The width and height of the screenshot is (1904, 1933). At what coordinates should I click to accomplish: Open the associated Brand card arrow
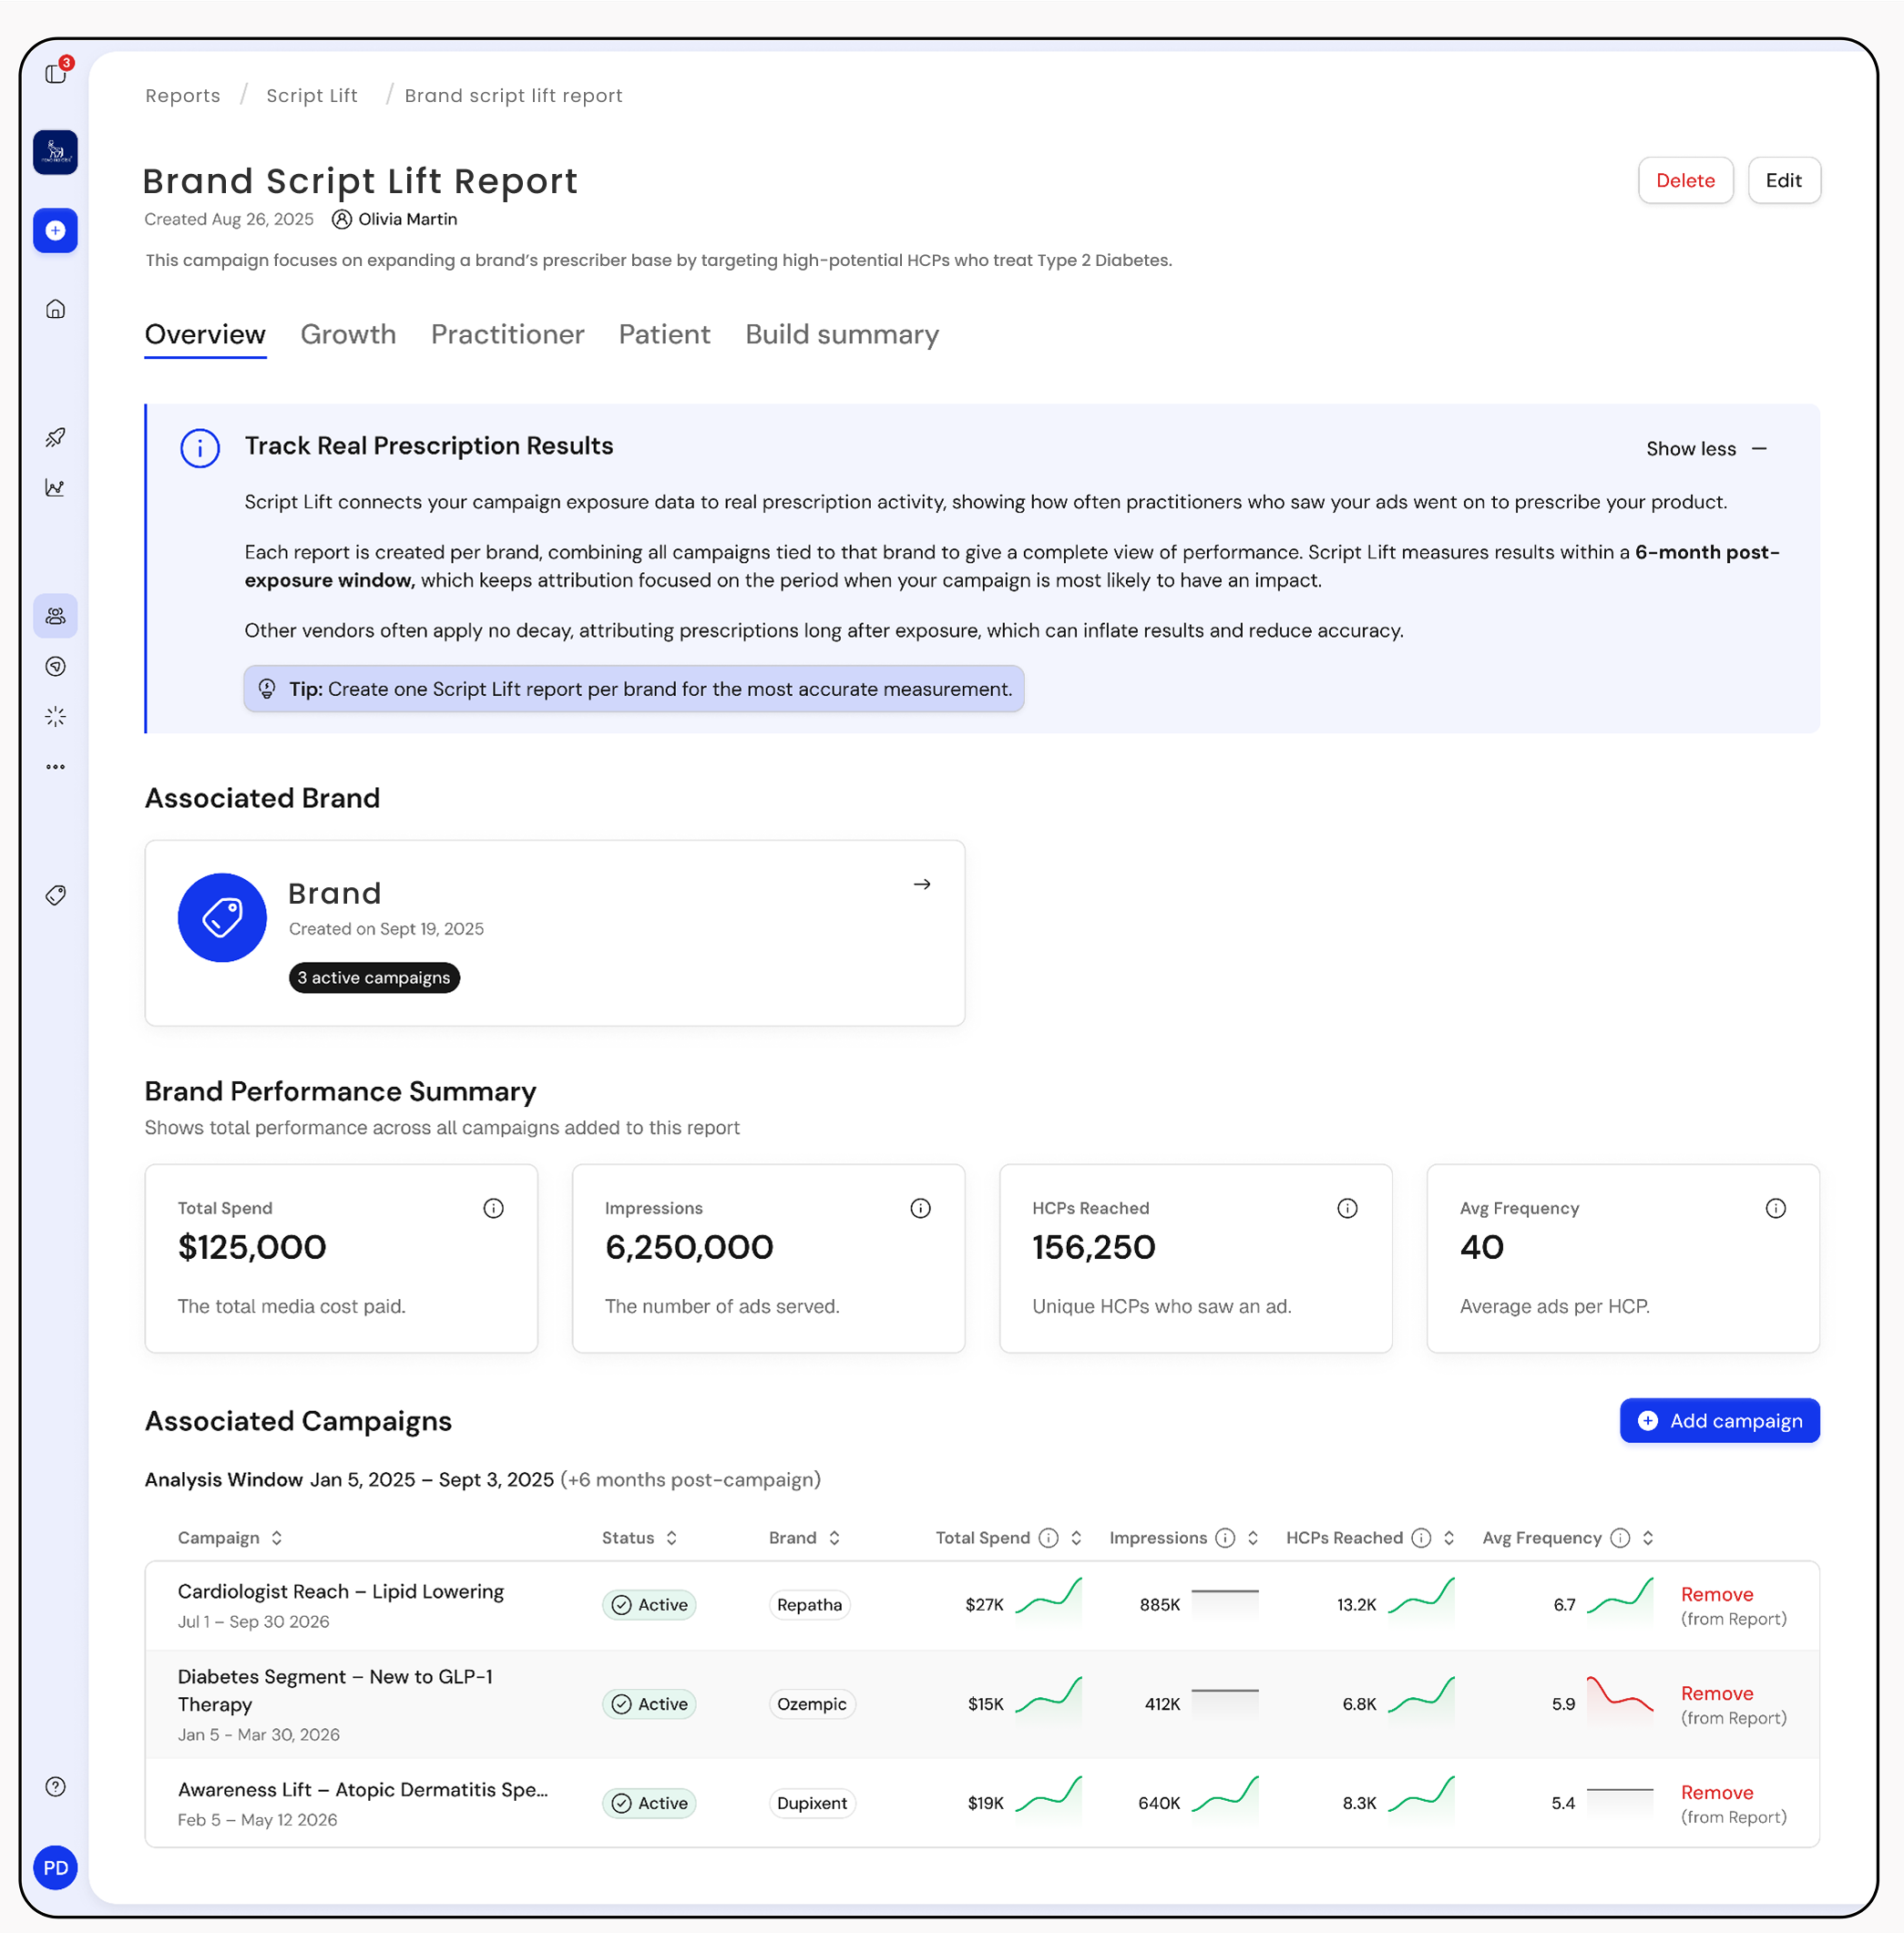pyautogui.click(x=922, y=884)
